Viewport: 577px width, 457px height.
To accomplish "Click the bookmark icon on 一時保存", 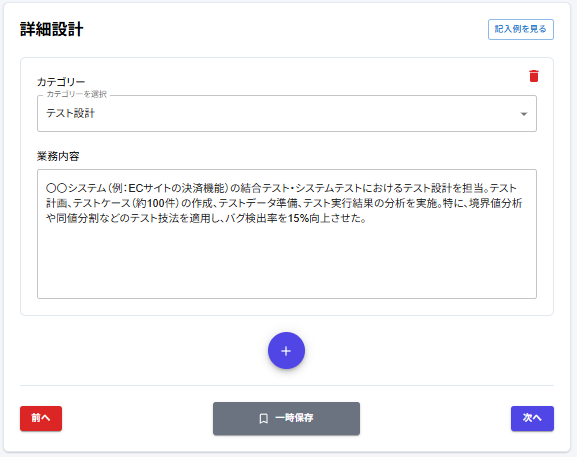I will point(263,419).
